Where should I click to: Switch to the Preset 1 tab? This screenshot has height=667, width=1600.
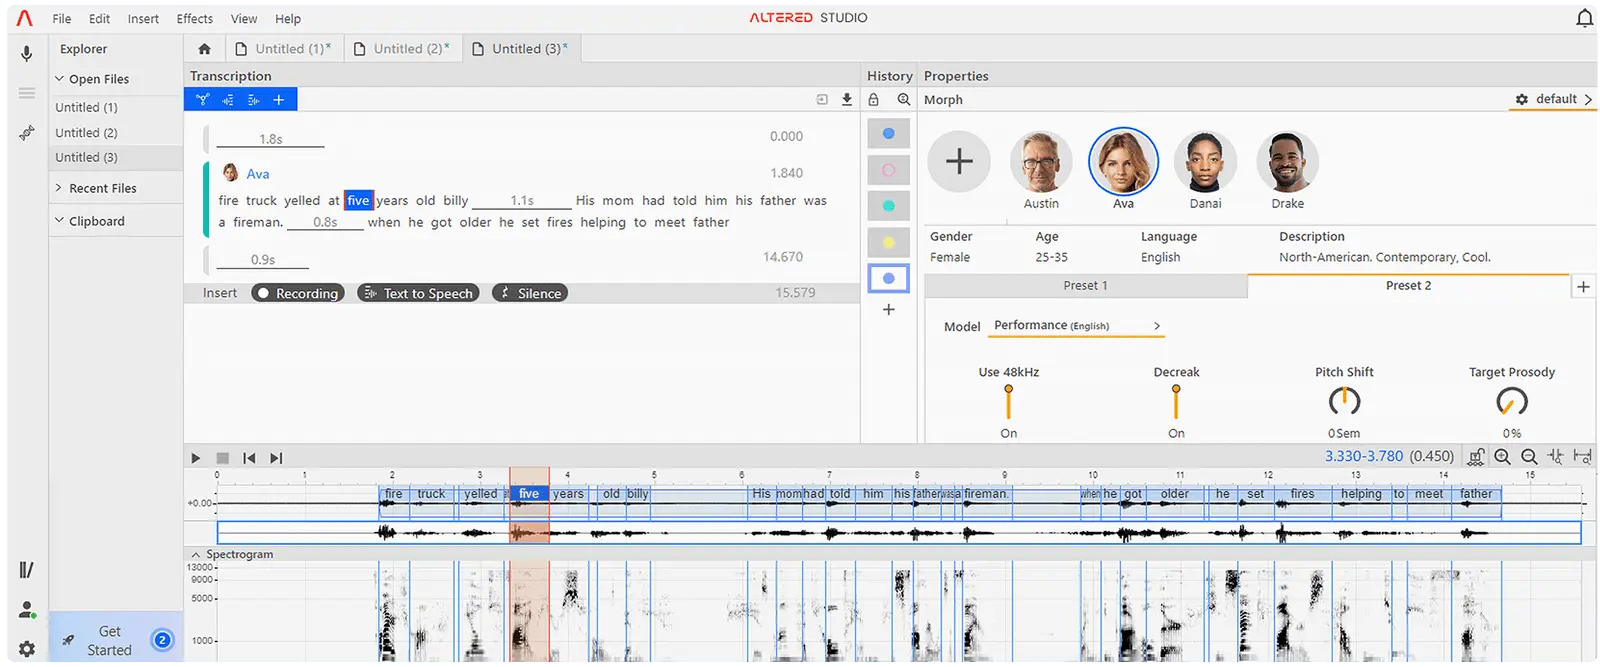click(x=1085, y=286)
